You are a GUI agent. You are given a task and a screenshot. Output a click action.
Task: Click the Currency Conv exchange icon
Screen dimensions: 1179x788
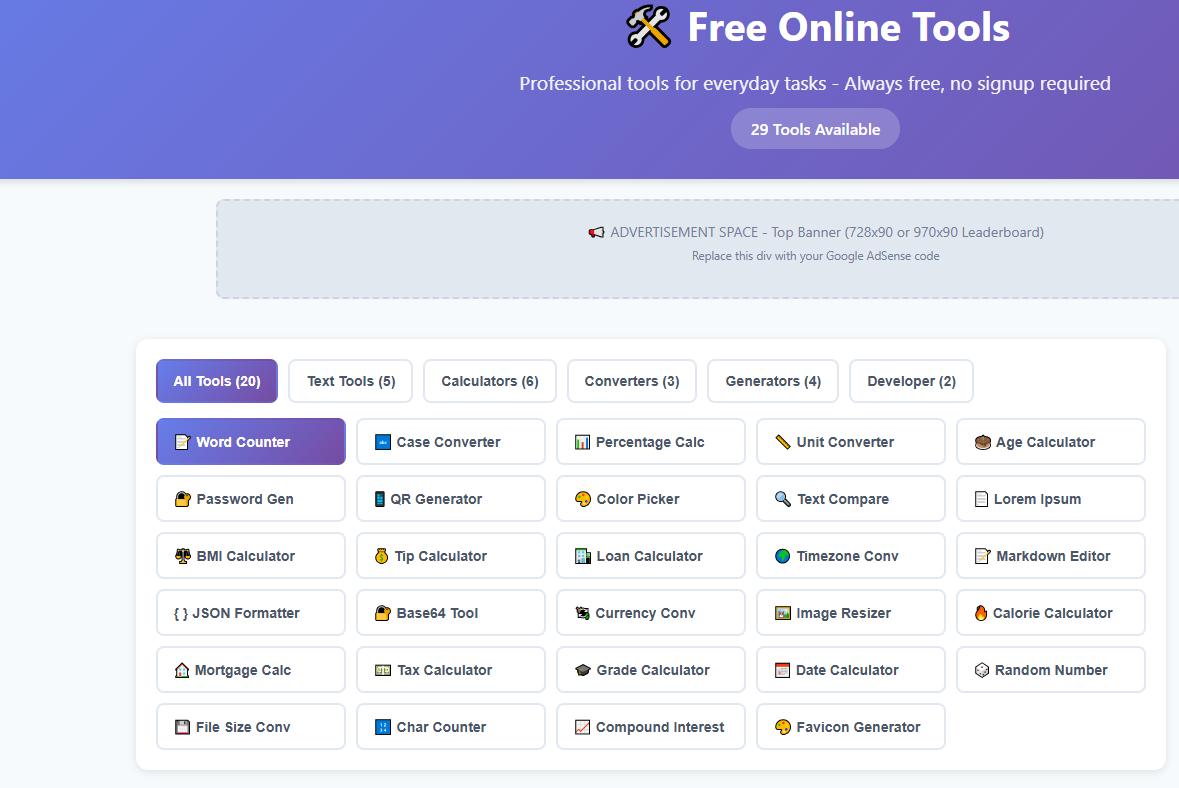point(583,612)
